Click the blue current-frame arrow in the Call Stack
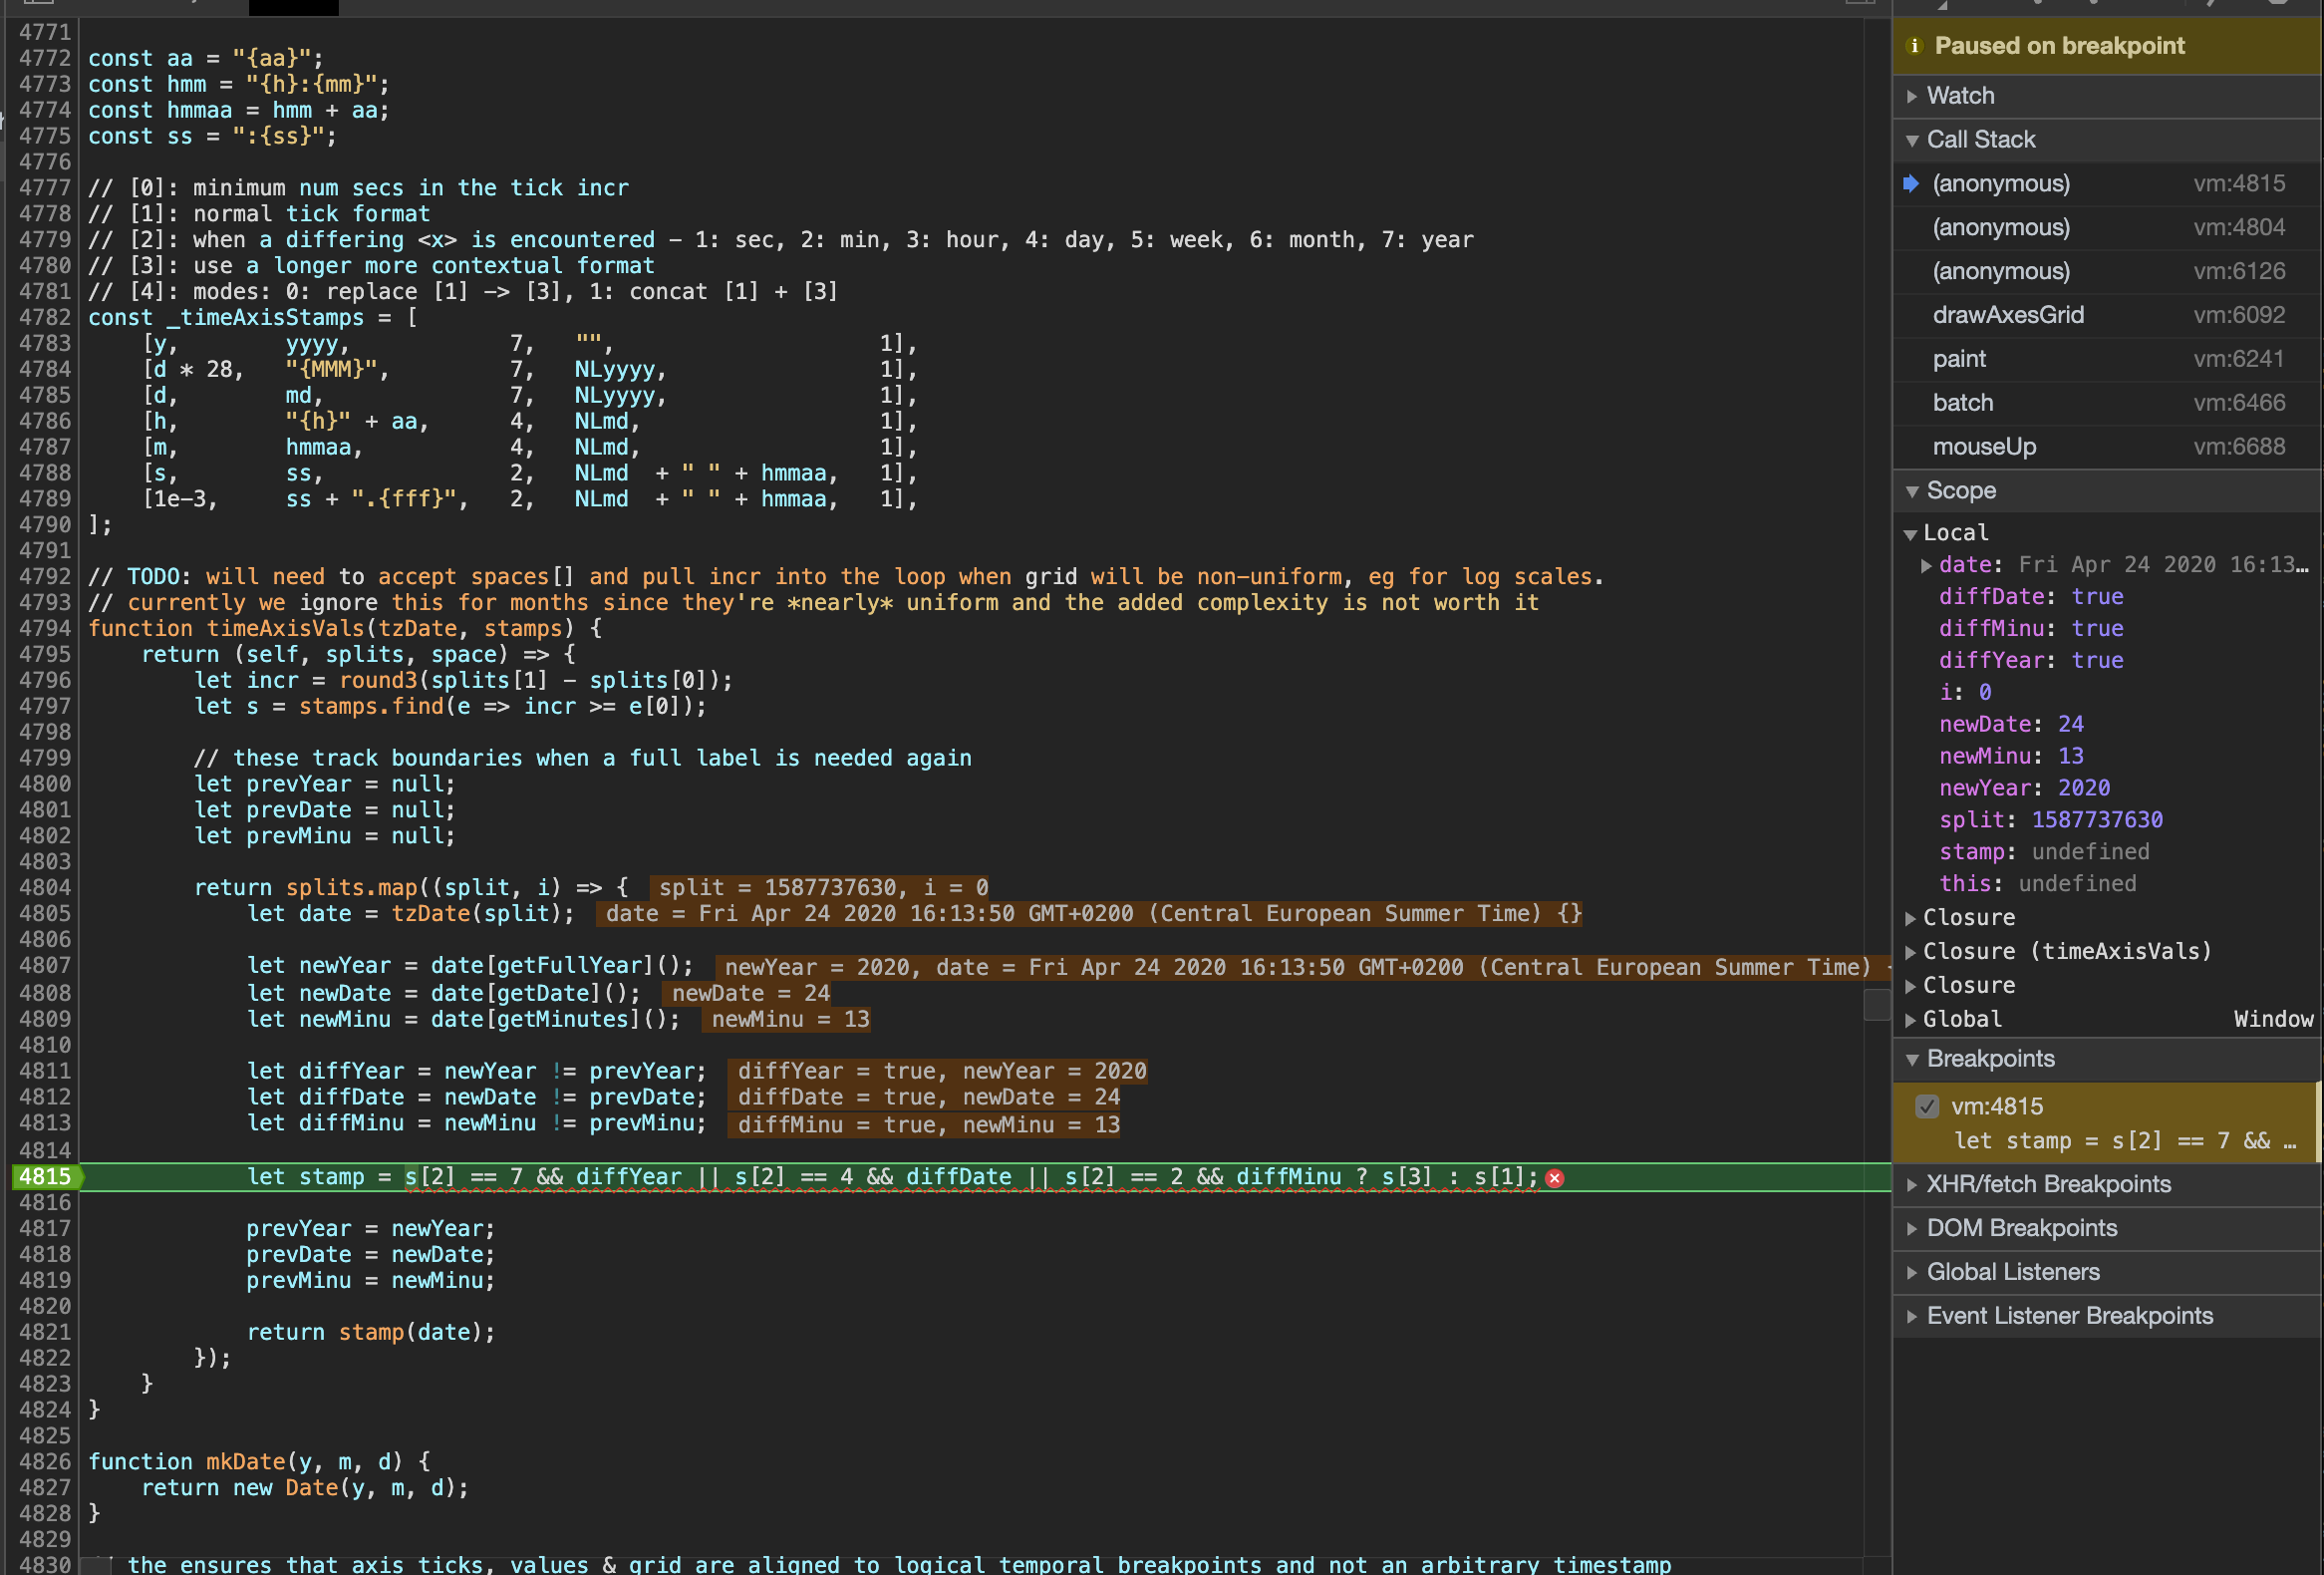This screenshot has height=1575, width=2324. 1911,183
